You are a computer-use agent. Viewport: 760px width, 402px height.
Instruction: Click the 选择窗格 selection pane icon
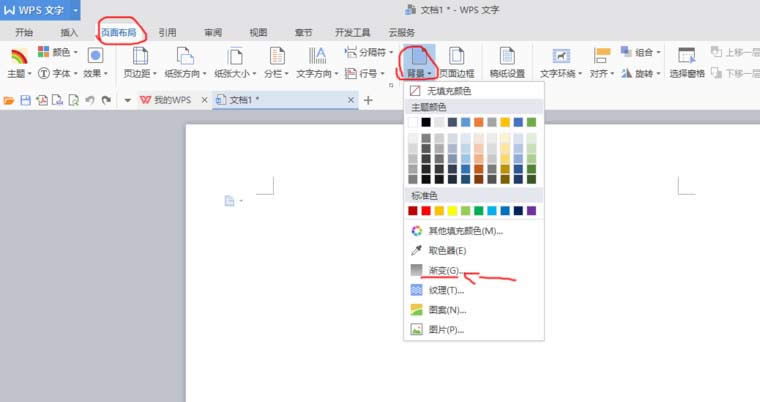click(x=686, y=56)
